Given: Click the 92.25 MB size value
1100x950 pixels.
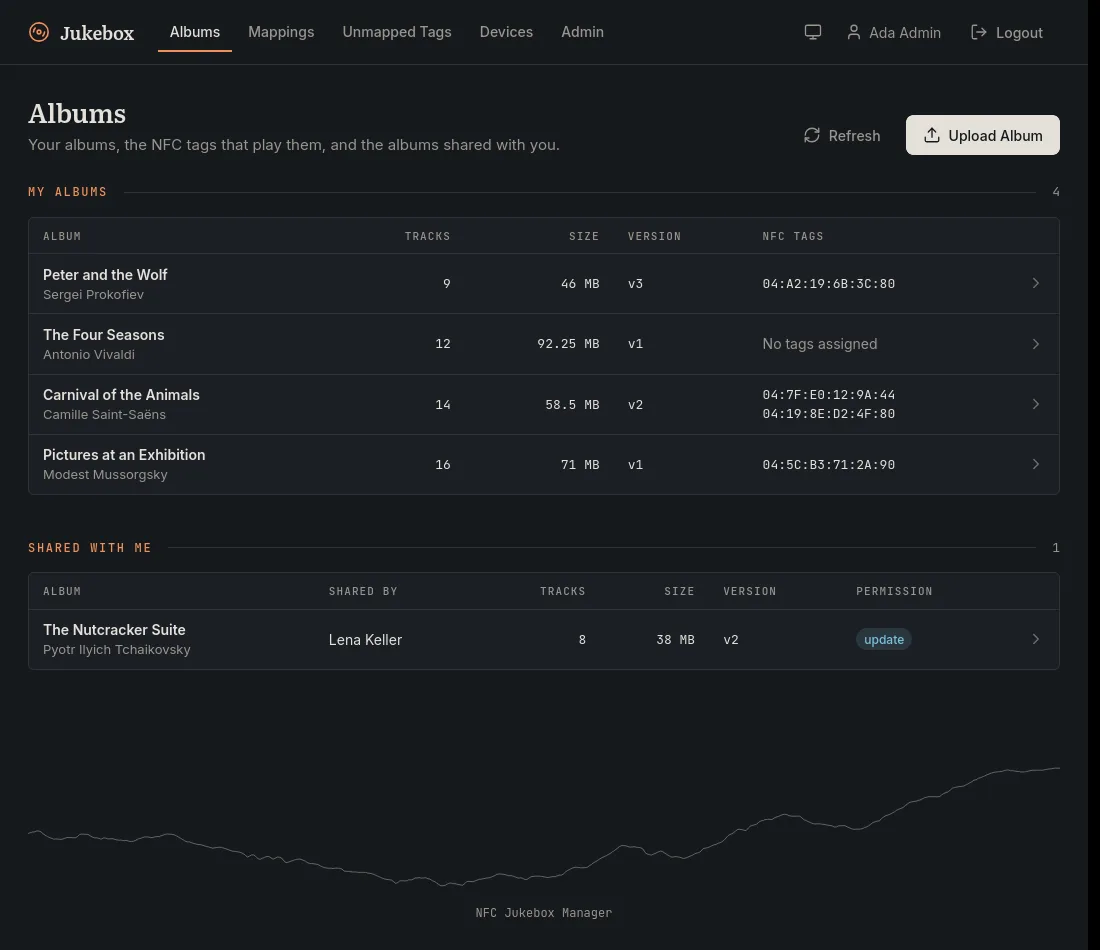Looking at the screenshot, I should click(568, 344).
